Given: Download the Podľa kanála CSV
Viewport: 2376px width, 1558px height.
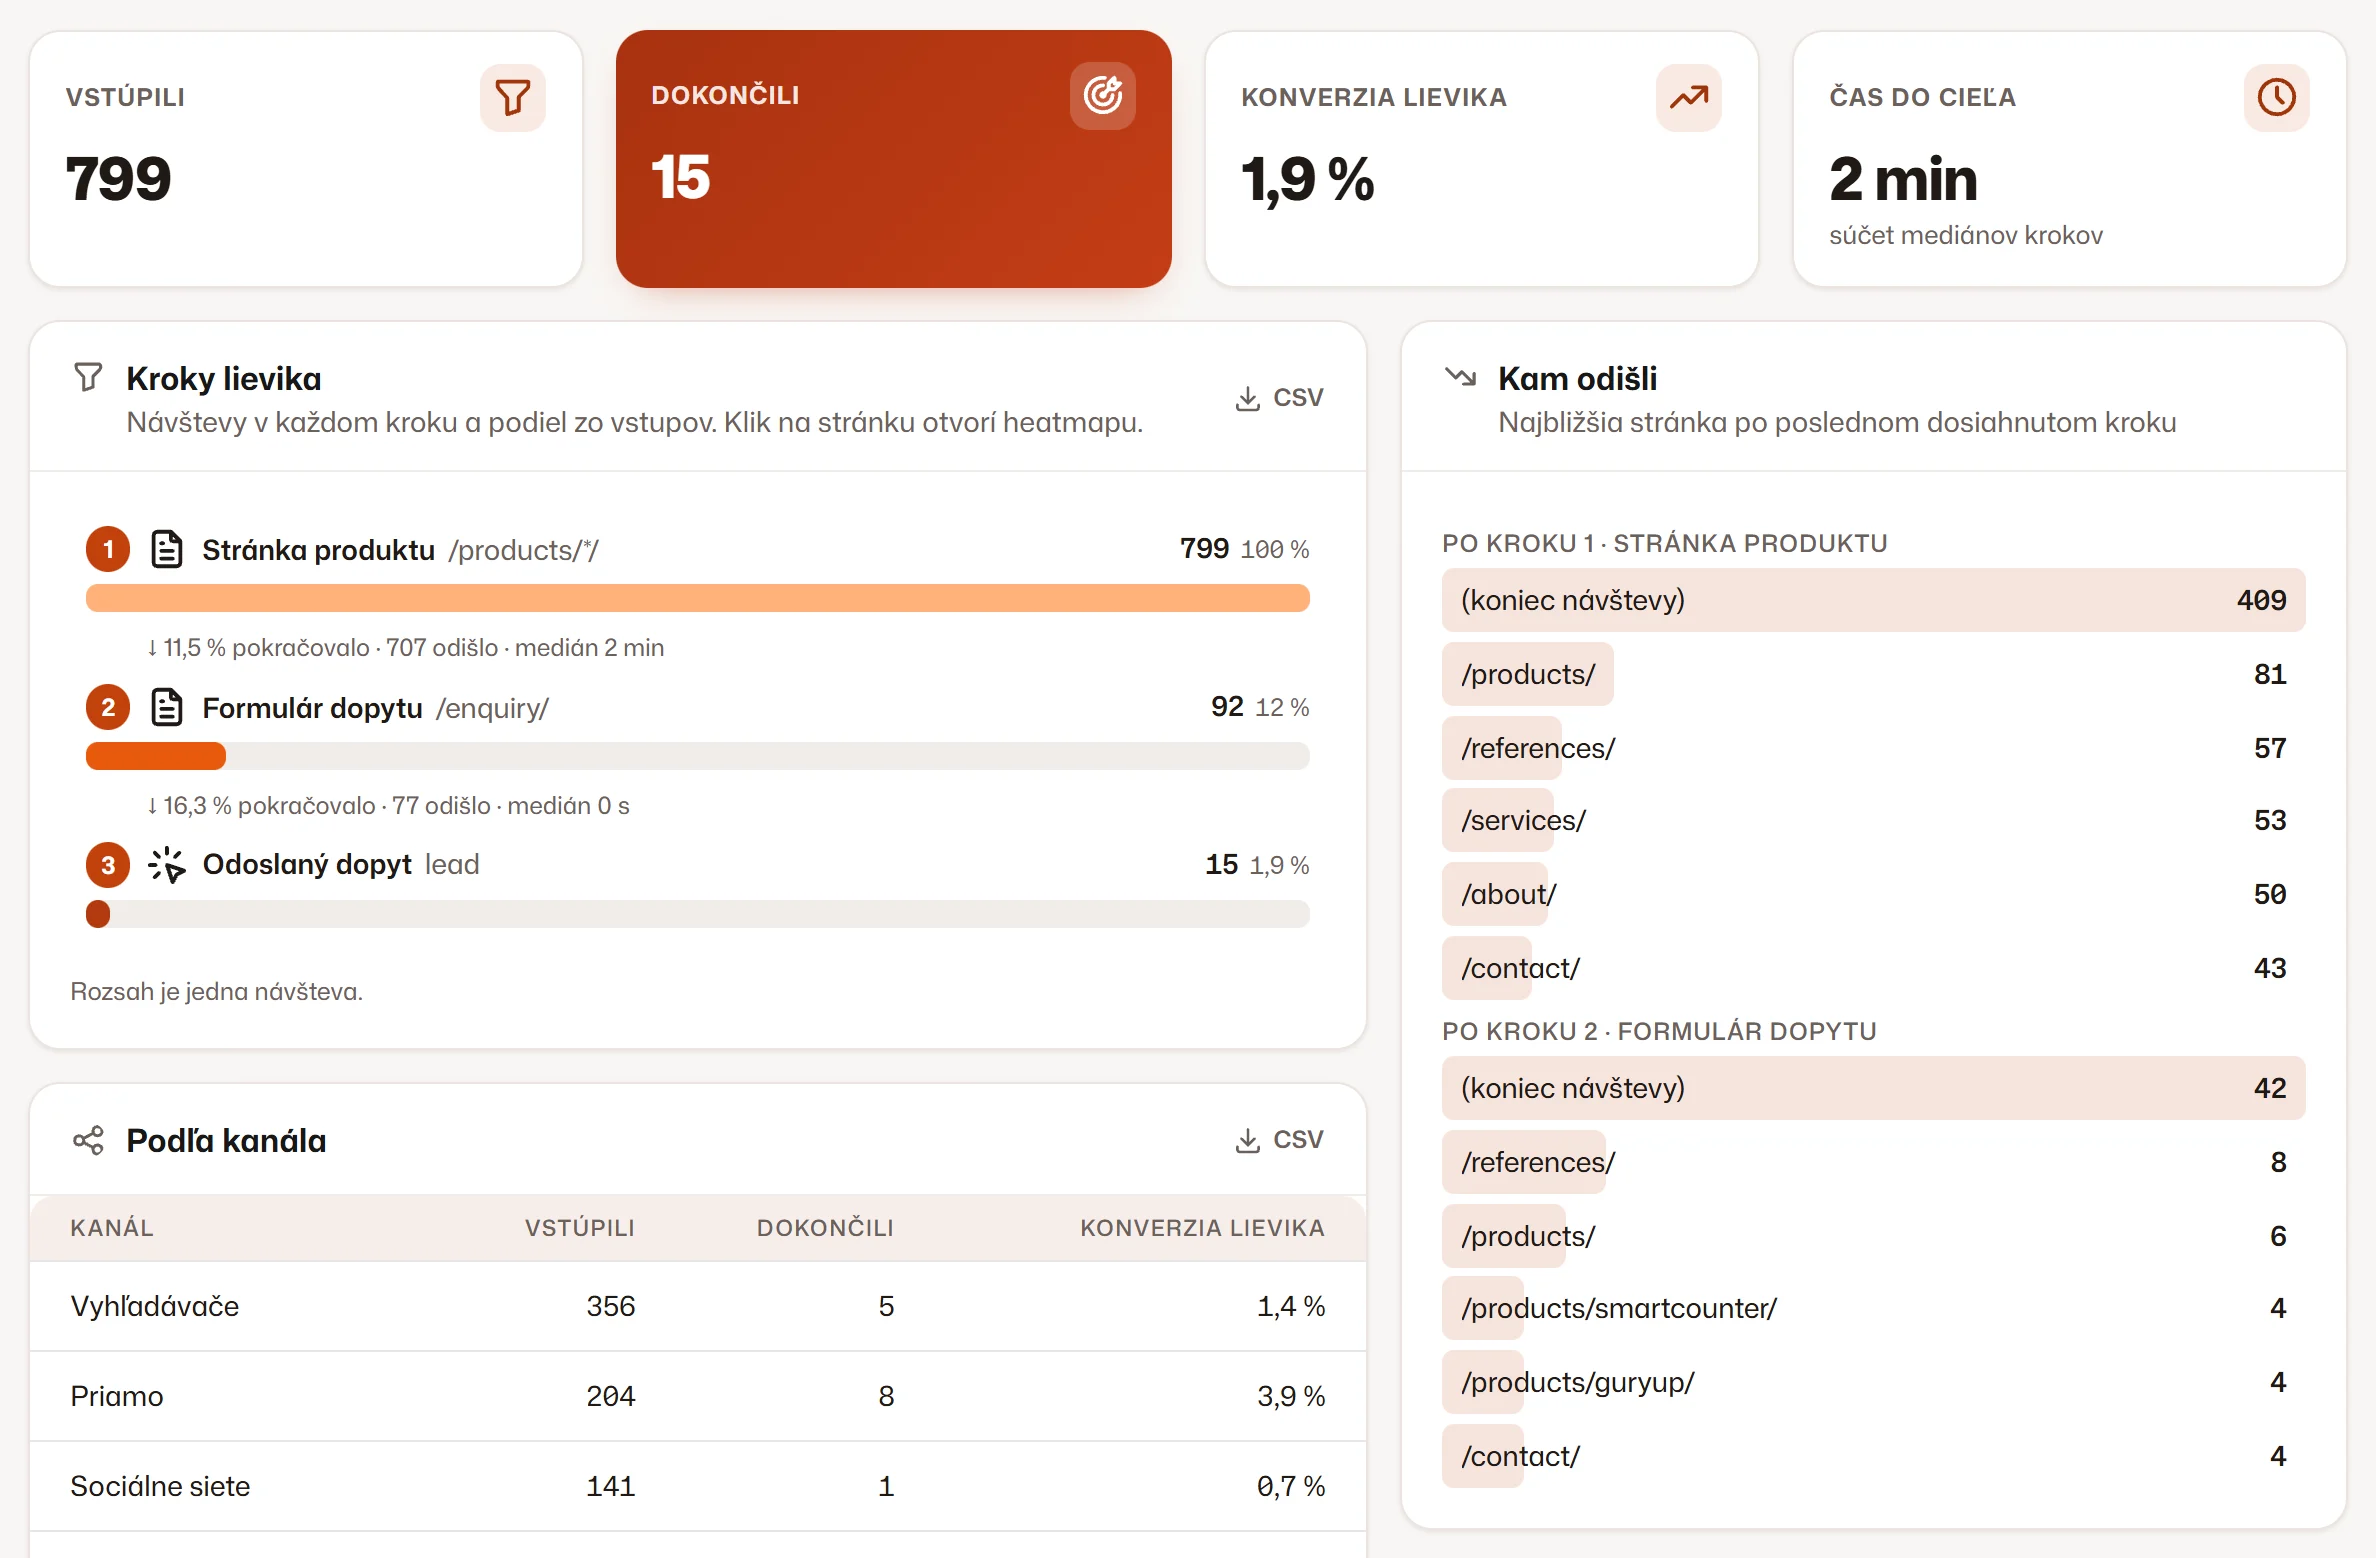Looking at the screenshot, I should click(1279, 1140).
